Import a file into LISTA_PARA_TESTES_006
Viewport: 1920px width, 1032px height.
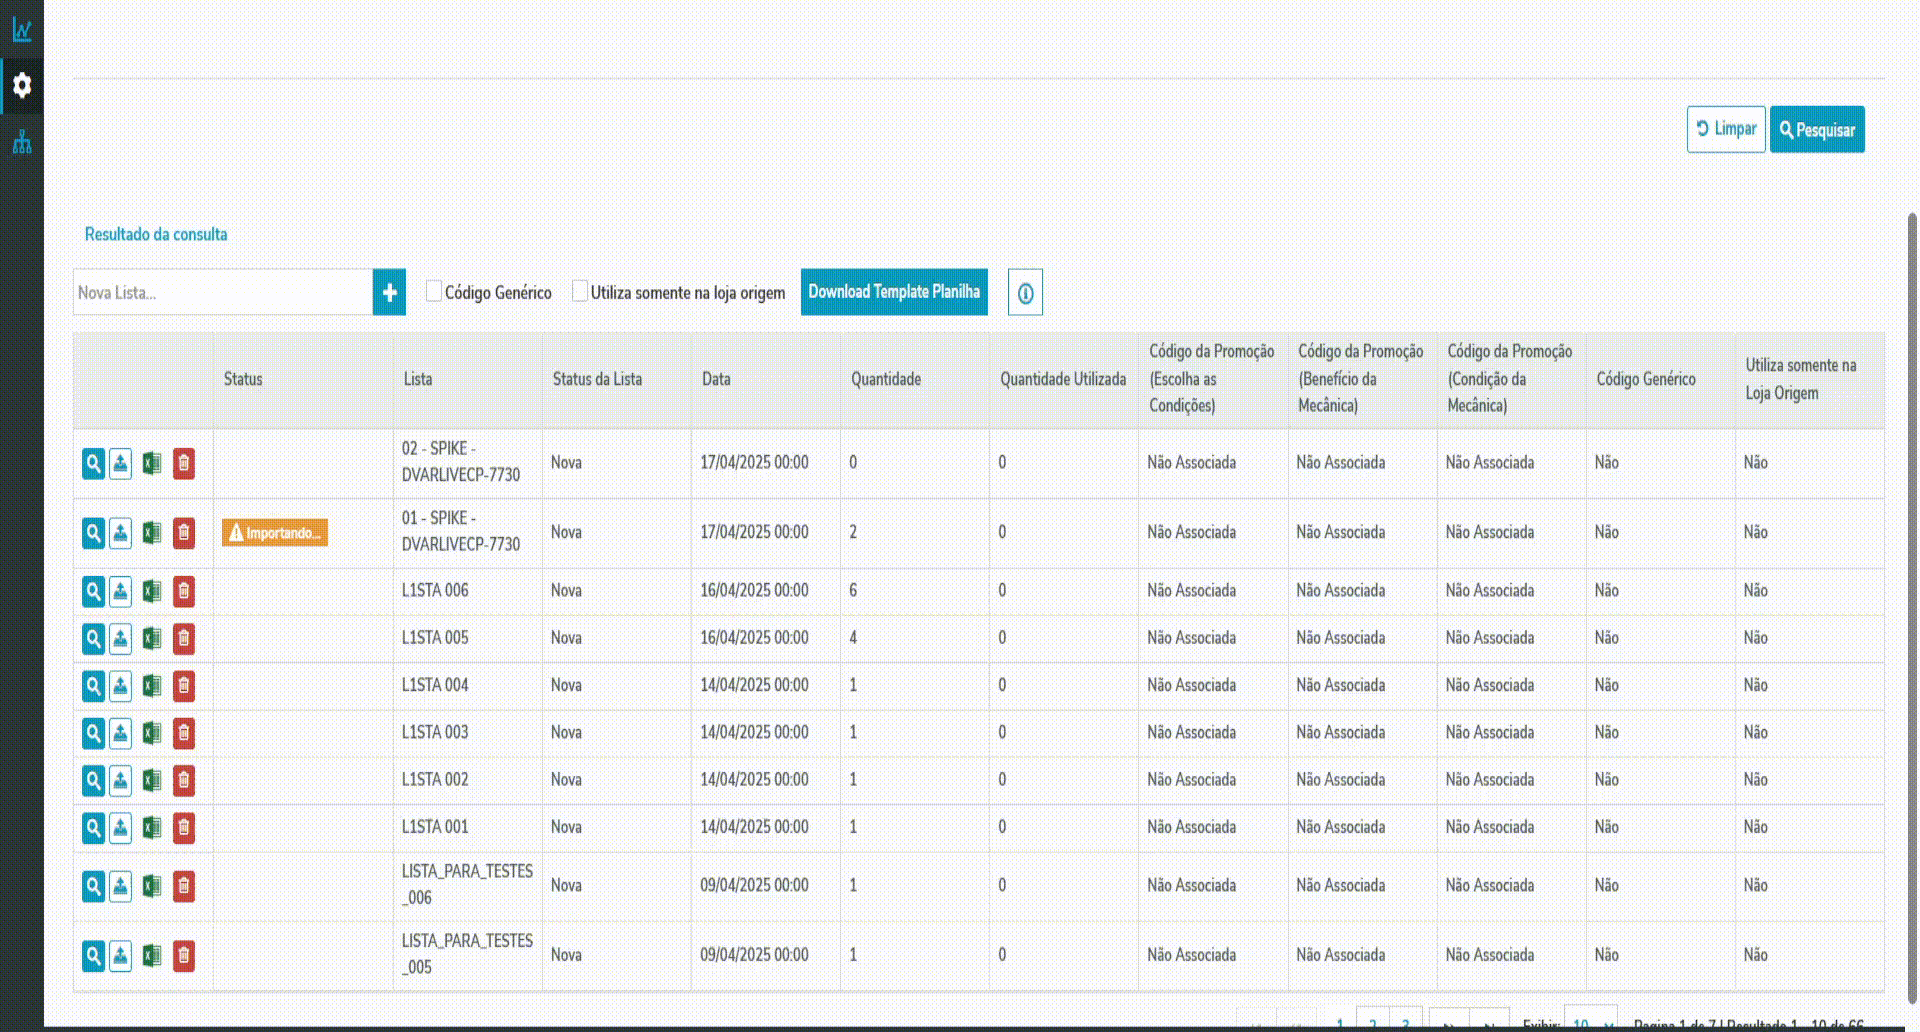[120, 887]
